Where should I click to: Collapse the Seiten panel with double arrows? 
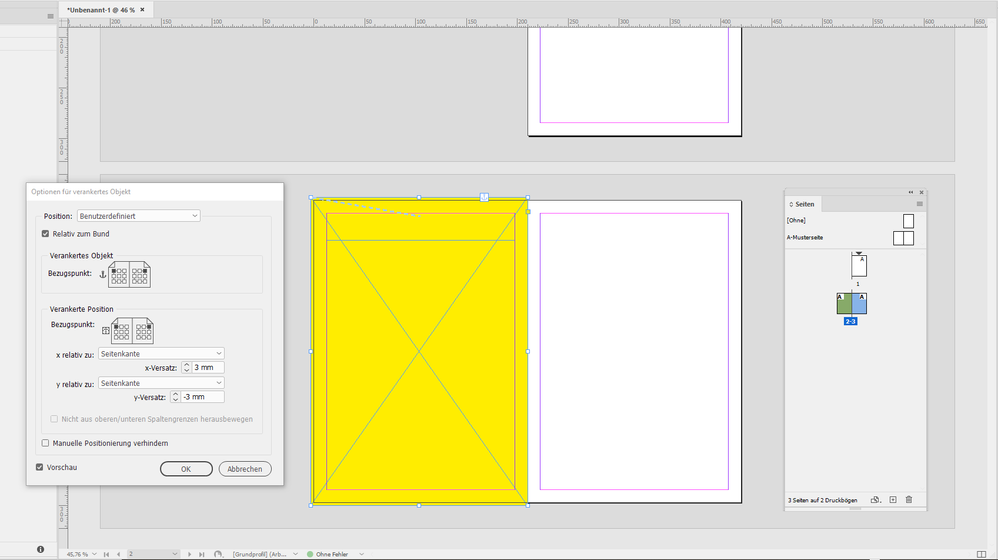pos(910,192)
